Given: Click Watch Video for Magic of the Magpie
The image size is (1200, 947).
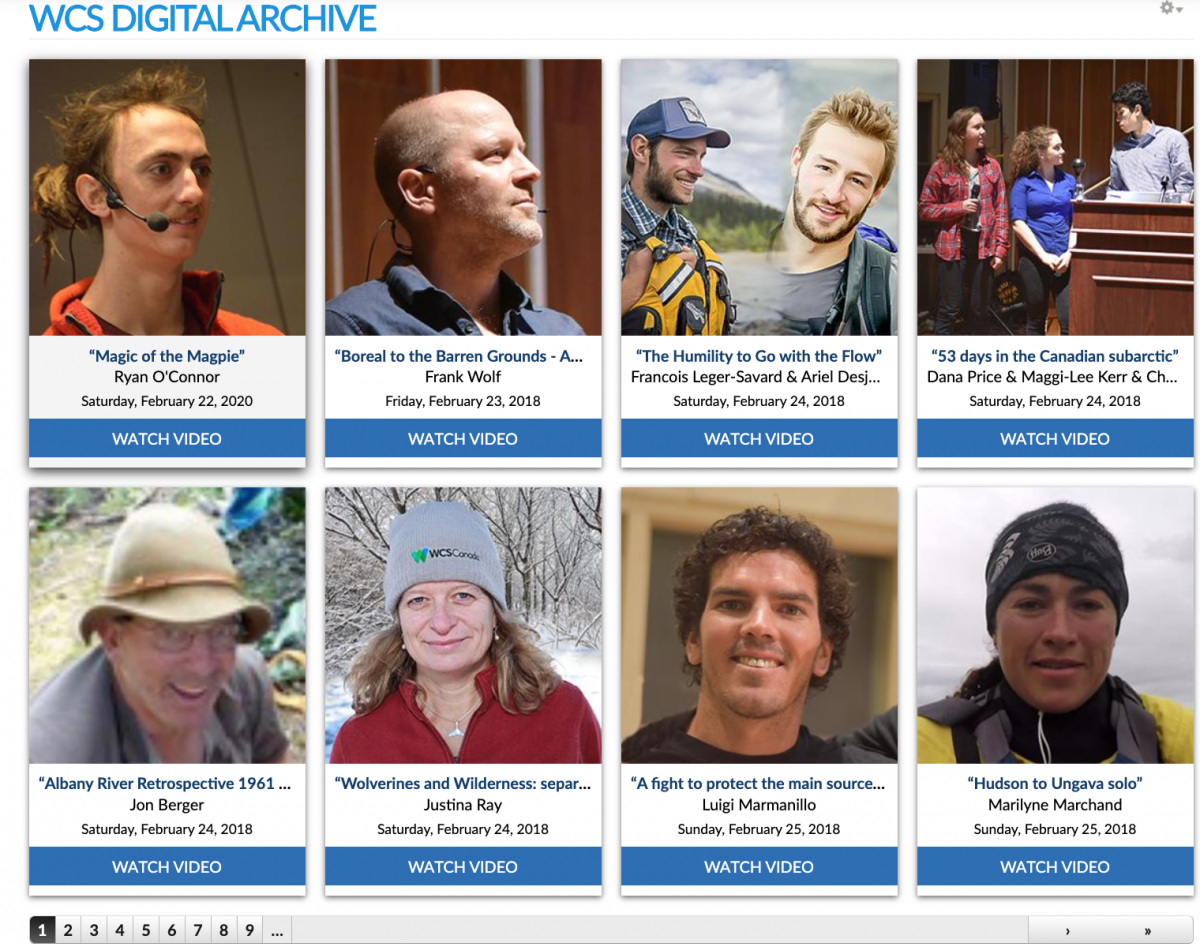Looking at the screenshot, I should point(167,438).
